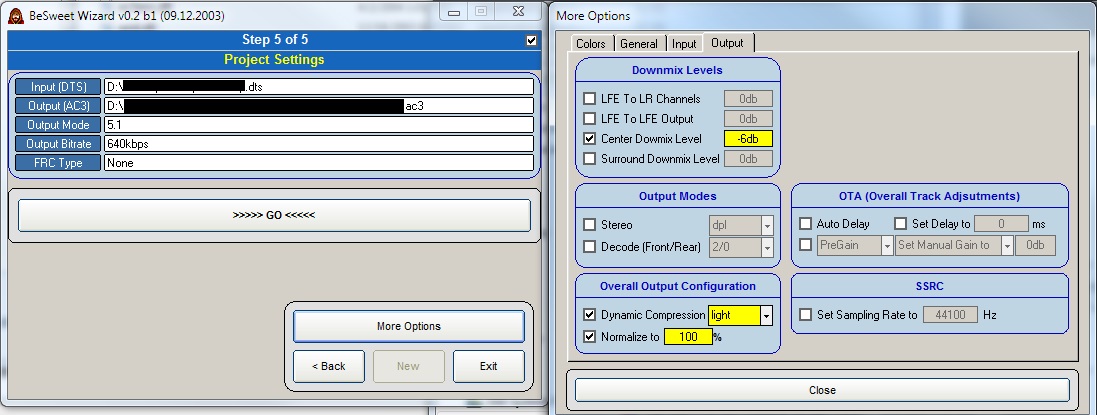
Task: Open the Stereo dpl dropdown
Action: point(767,226)
